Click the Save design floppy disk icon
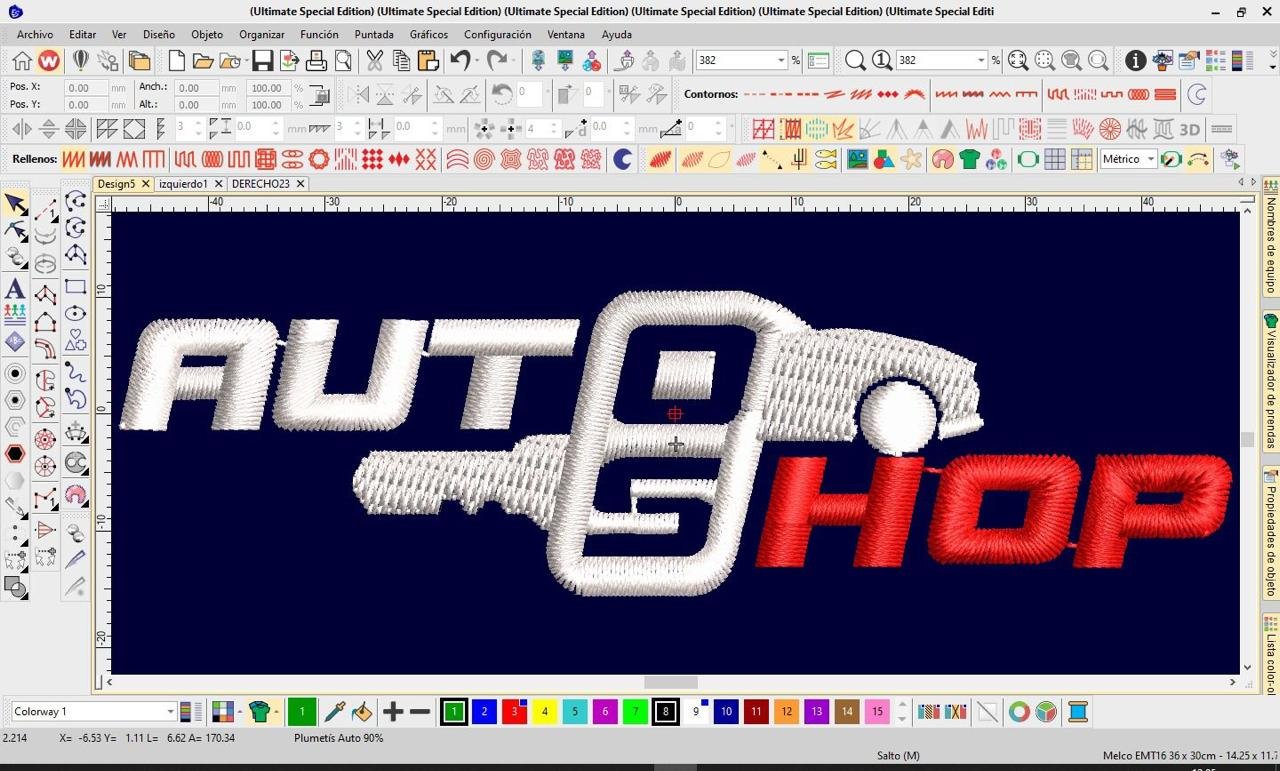This screenshot has height=771, width=1280. coord(262,61)
